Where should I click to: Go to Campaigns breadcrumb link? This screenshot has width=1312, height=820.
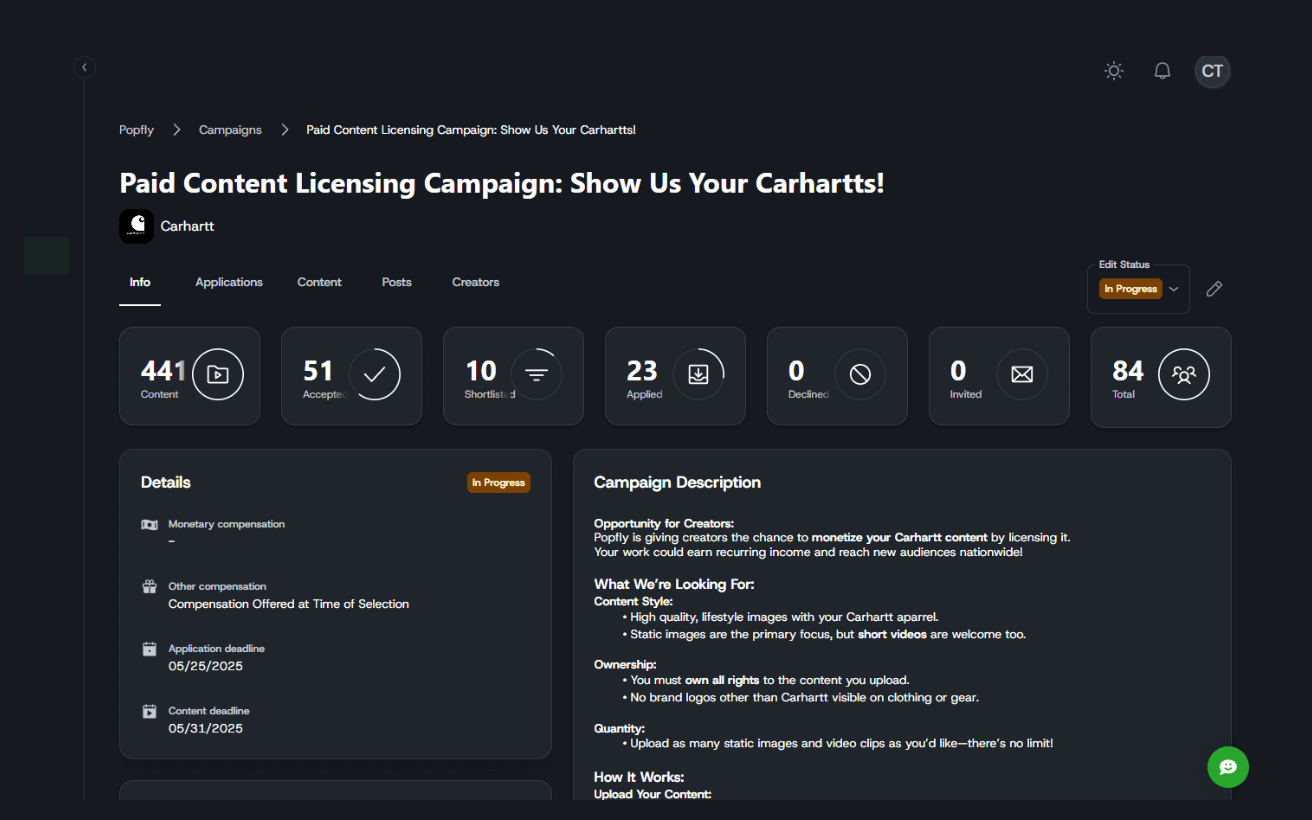(x=230, y=130)
